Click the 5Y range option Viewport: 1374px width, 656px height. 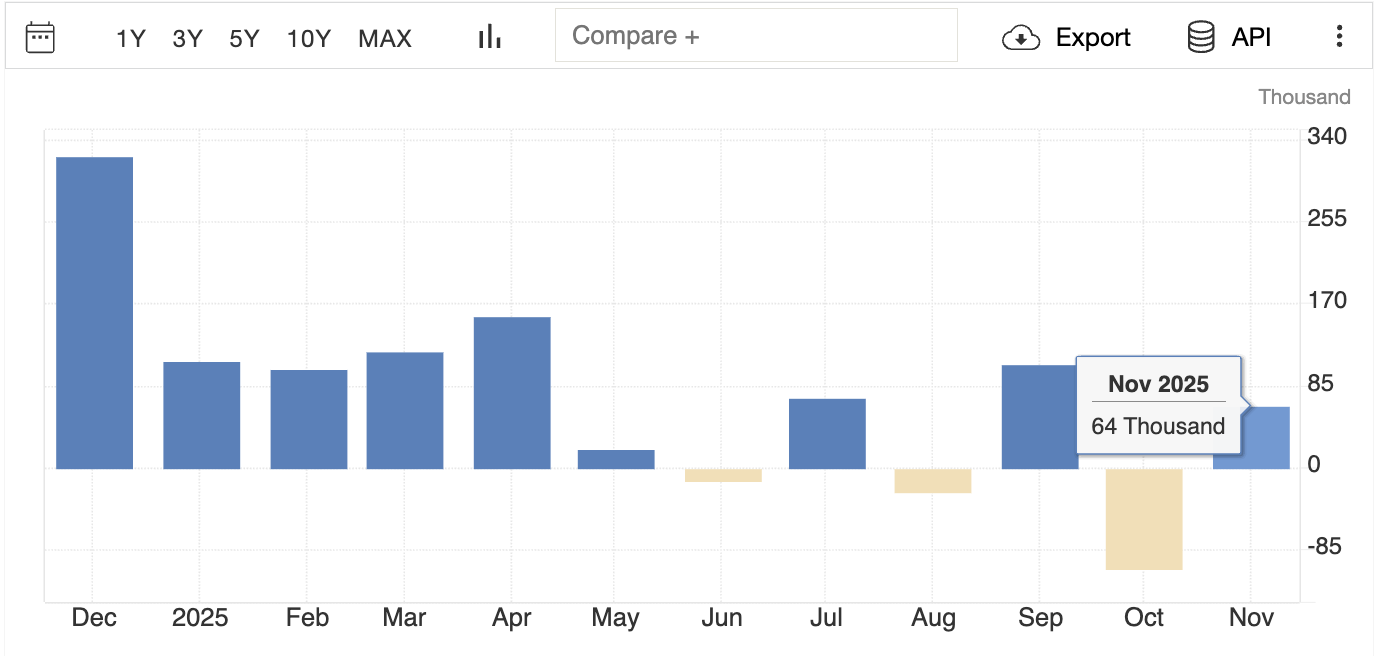coord(243,38)
